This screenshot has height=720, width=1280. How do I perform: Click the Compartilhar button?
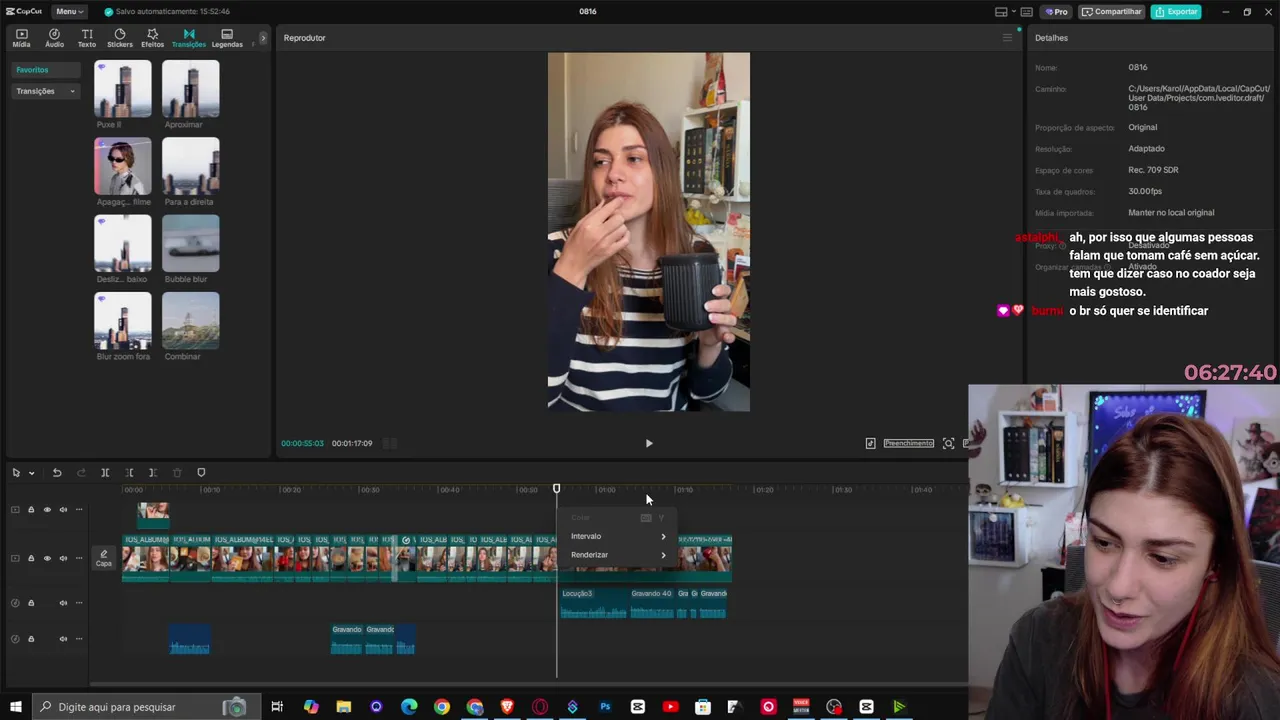pos(1111,12)
